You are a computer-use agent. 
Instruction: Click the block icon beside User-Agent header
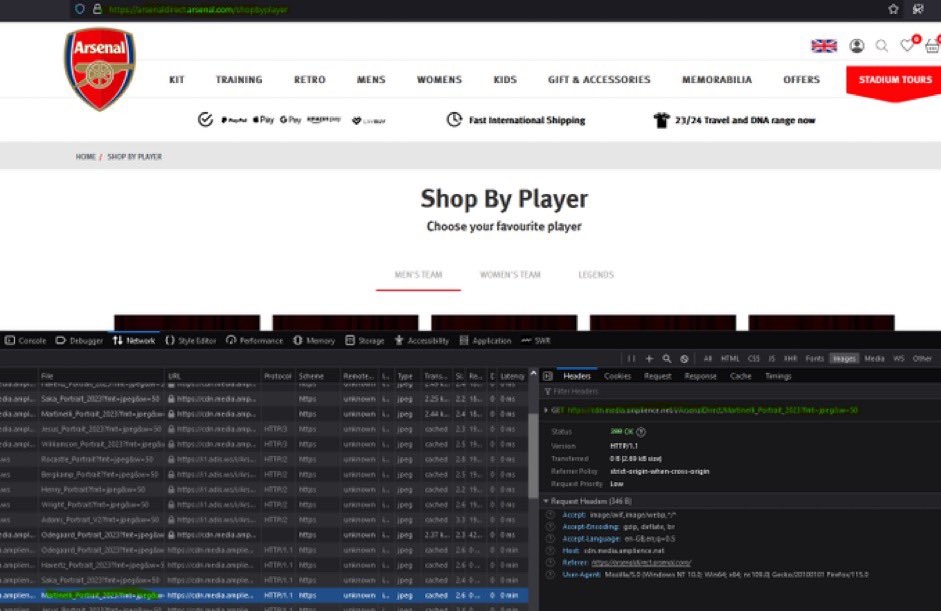550,574
